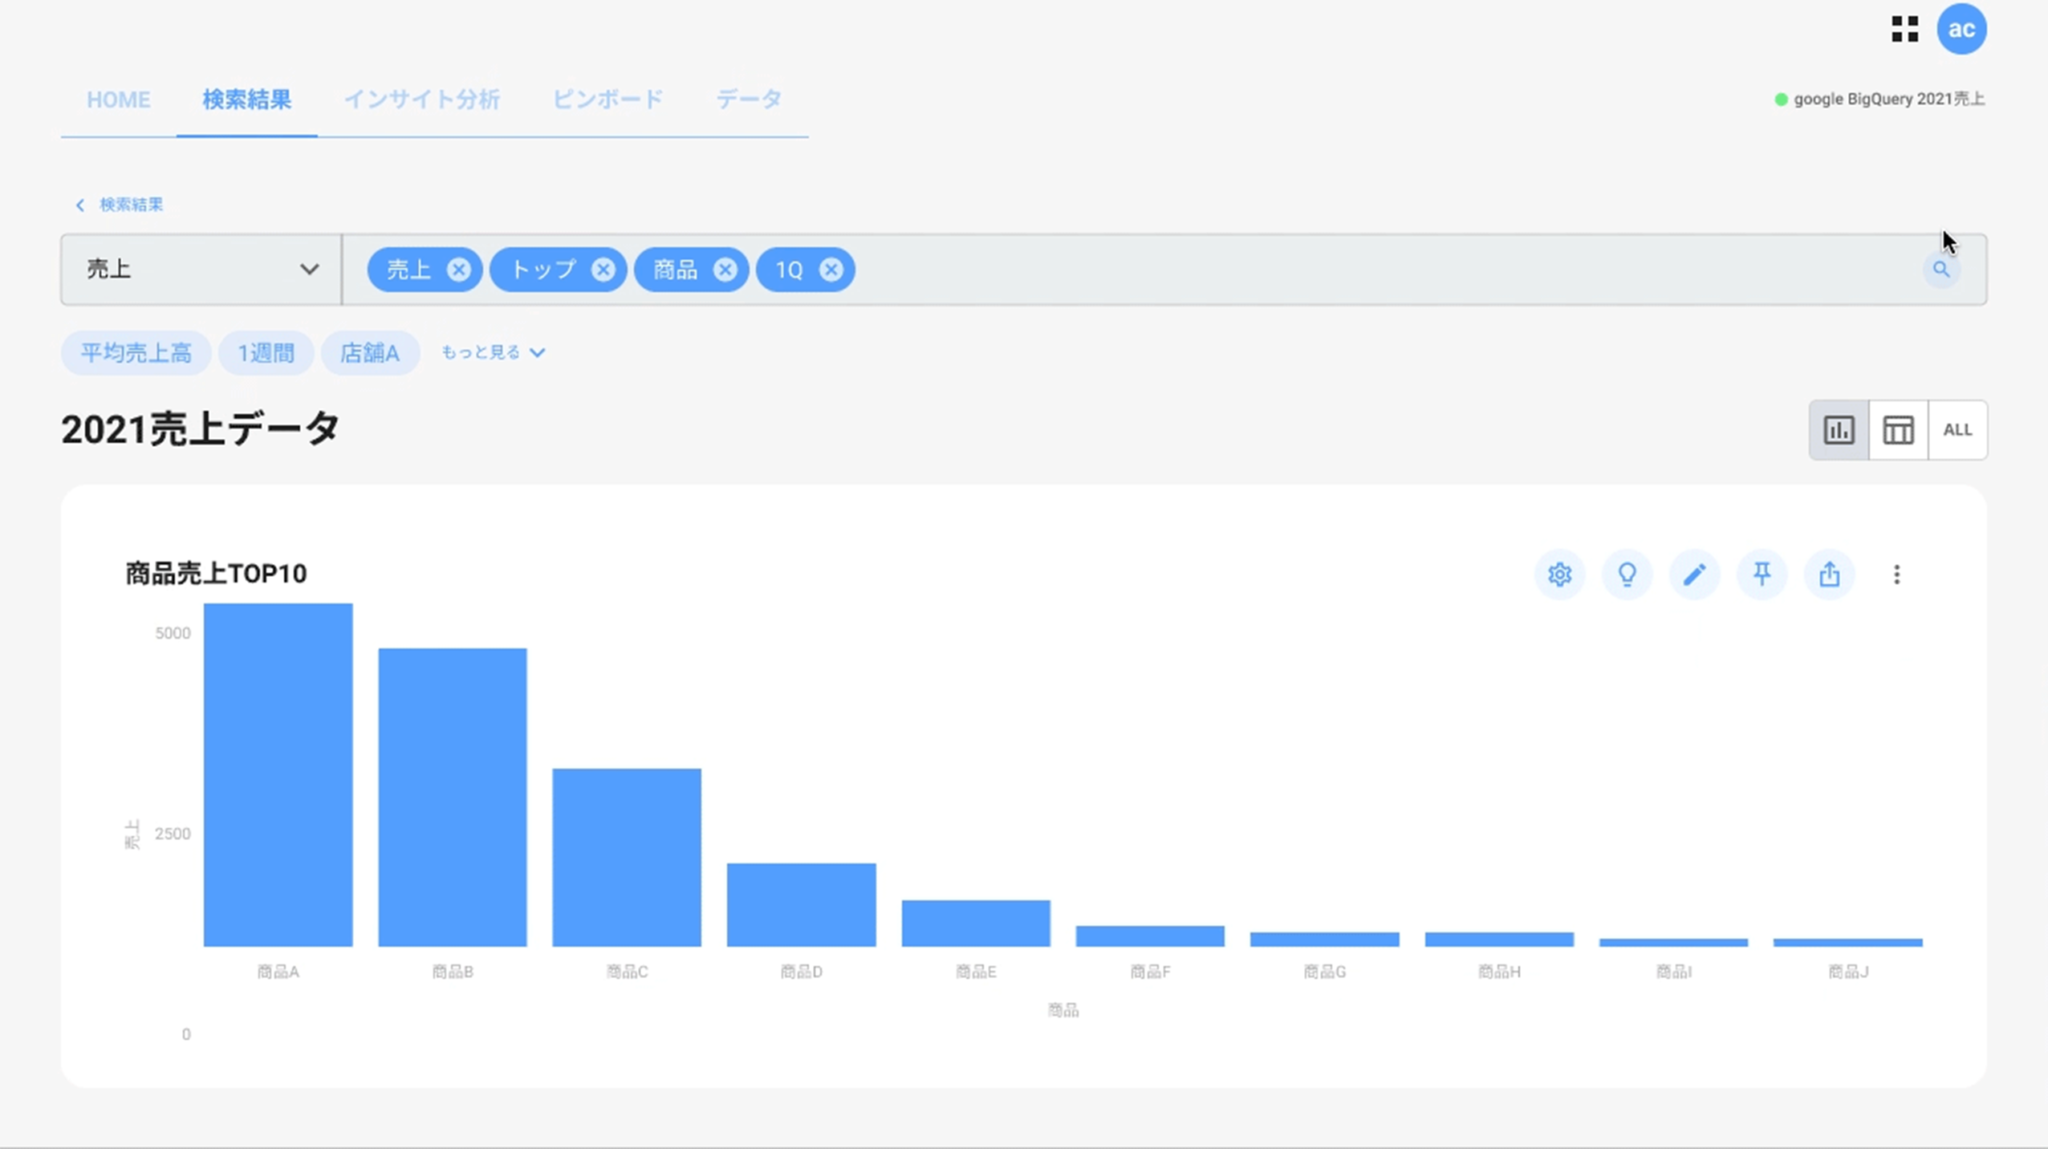Screen dimensions: 2048x1149
Task: Click the 商品G axis label
Action: [x=1325, y=972]
